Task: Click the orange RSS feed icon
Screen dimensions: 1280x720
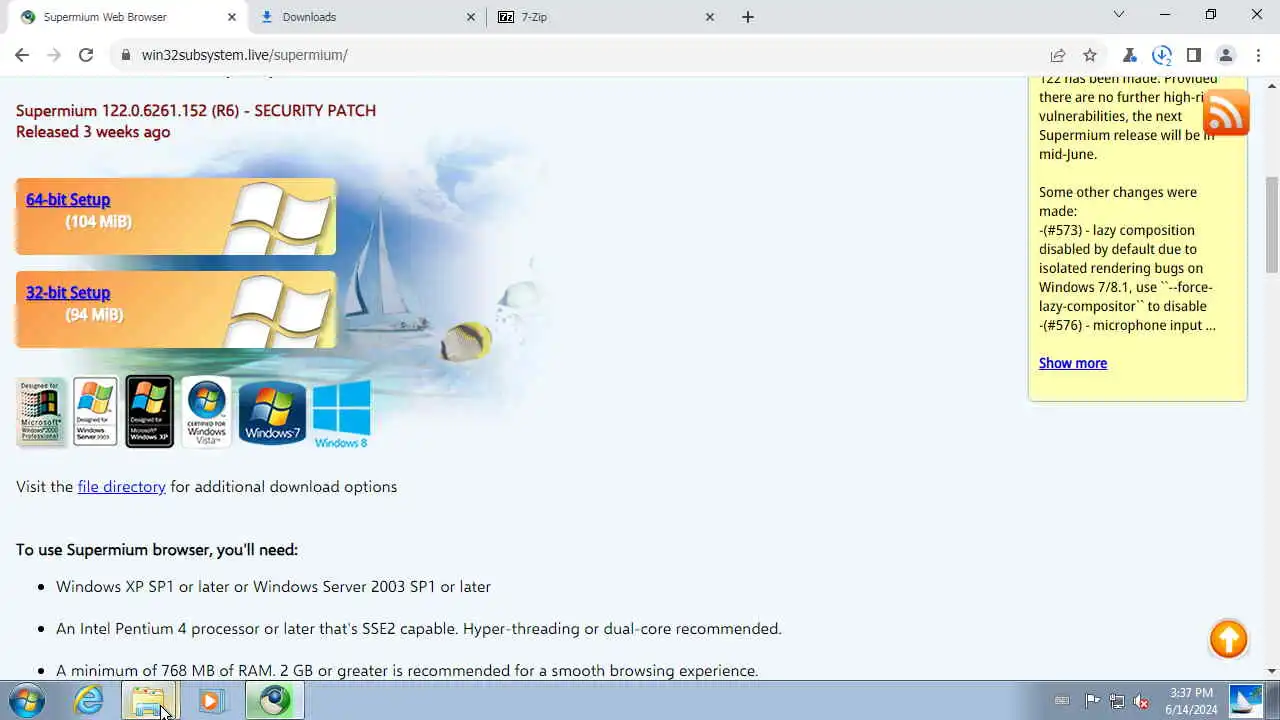Action: (x=1226, y=112)
